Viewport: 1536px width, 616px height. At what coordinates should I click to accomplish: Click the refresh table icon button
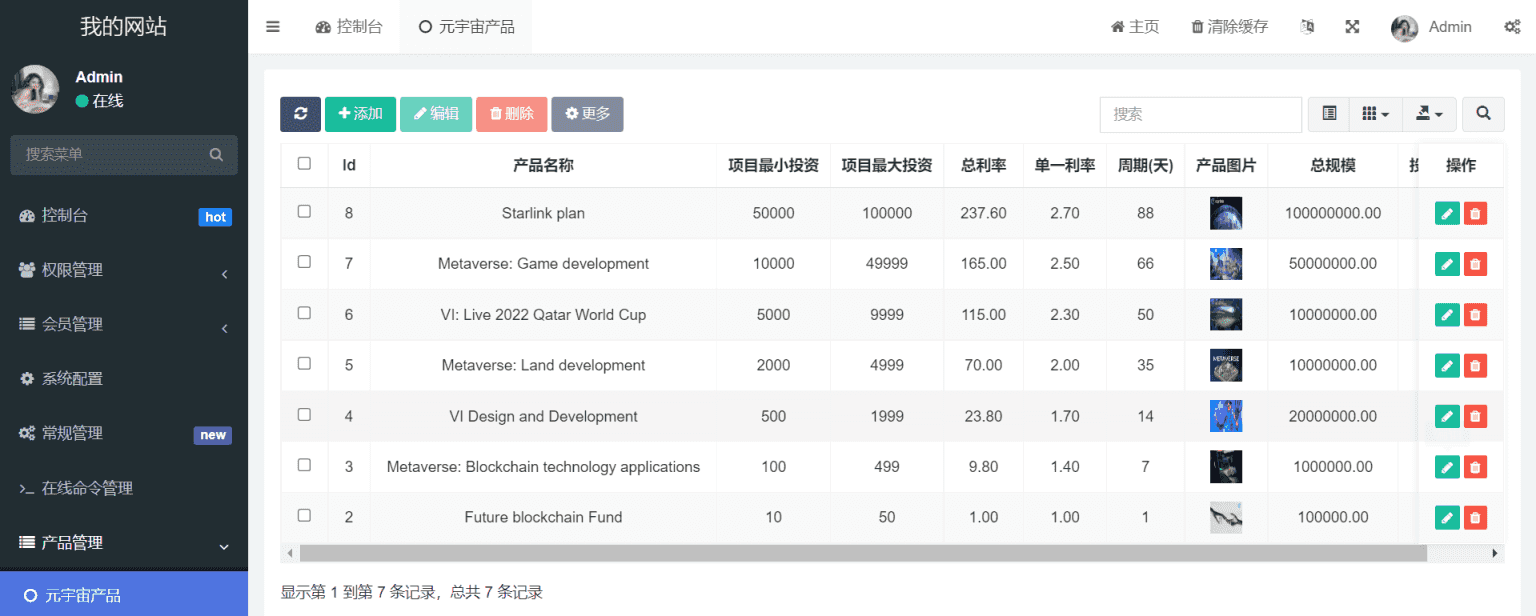tap(300, 114)
